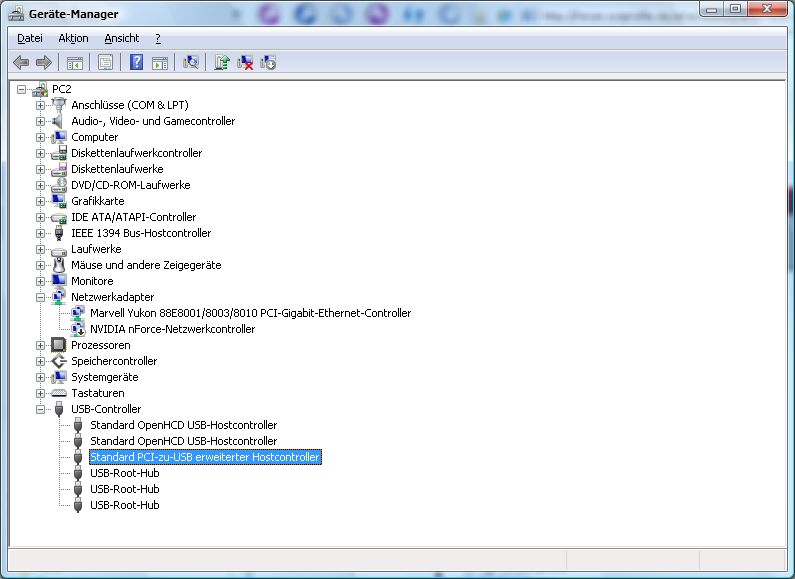
Task: Click the IEEE 1394 plug icon
Action: (x=59, y=233)
